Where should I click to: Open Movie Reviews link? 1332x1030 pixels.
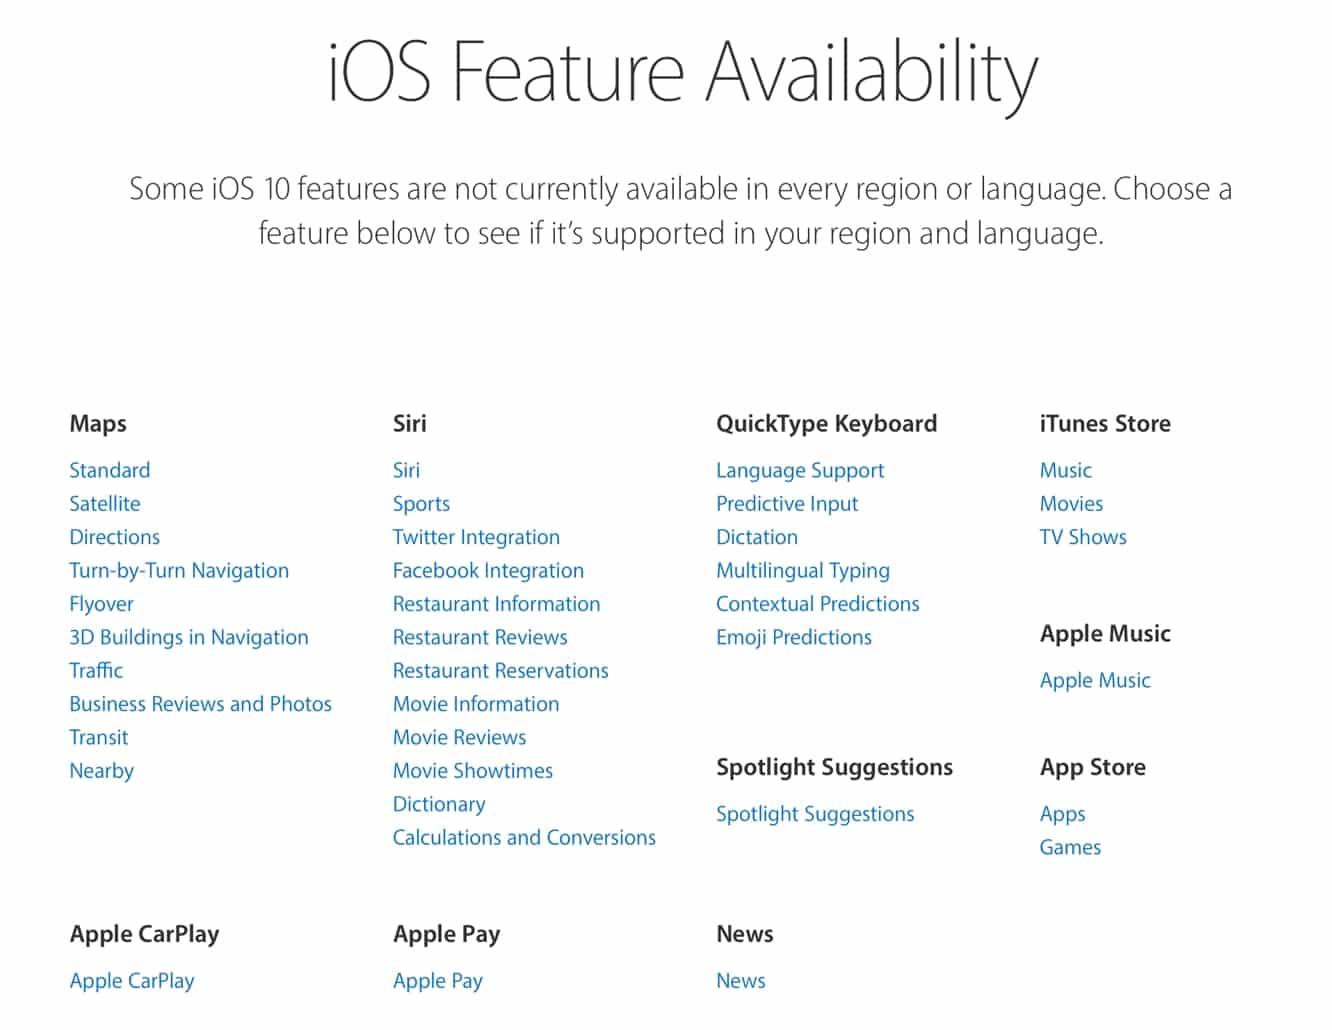[460, 737]
